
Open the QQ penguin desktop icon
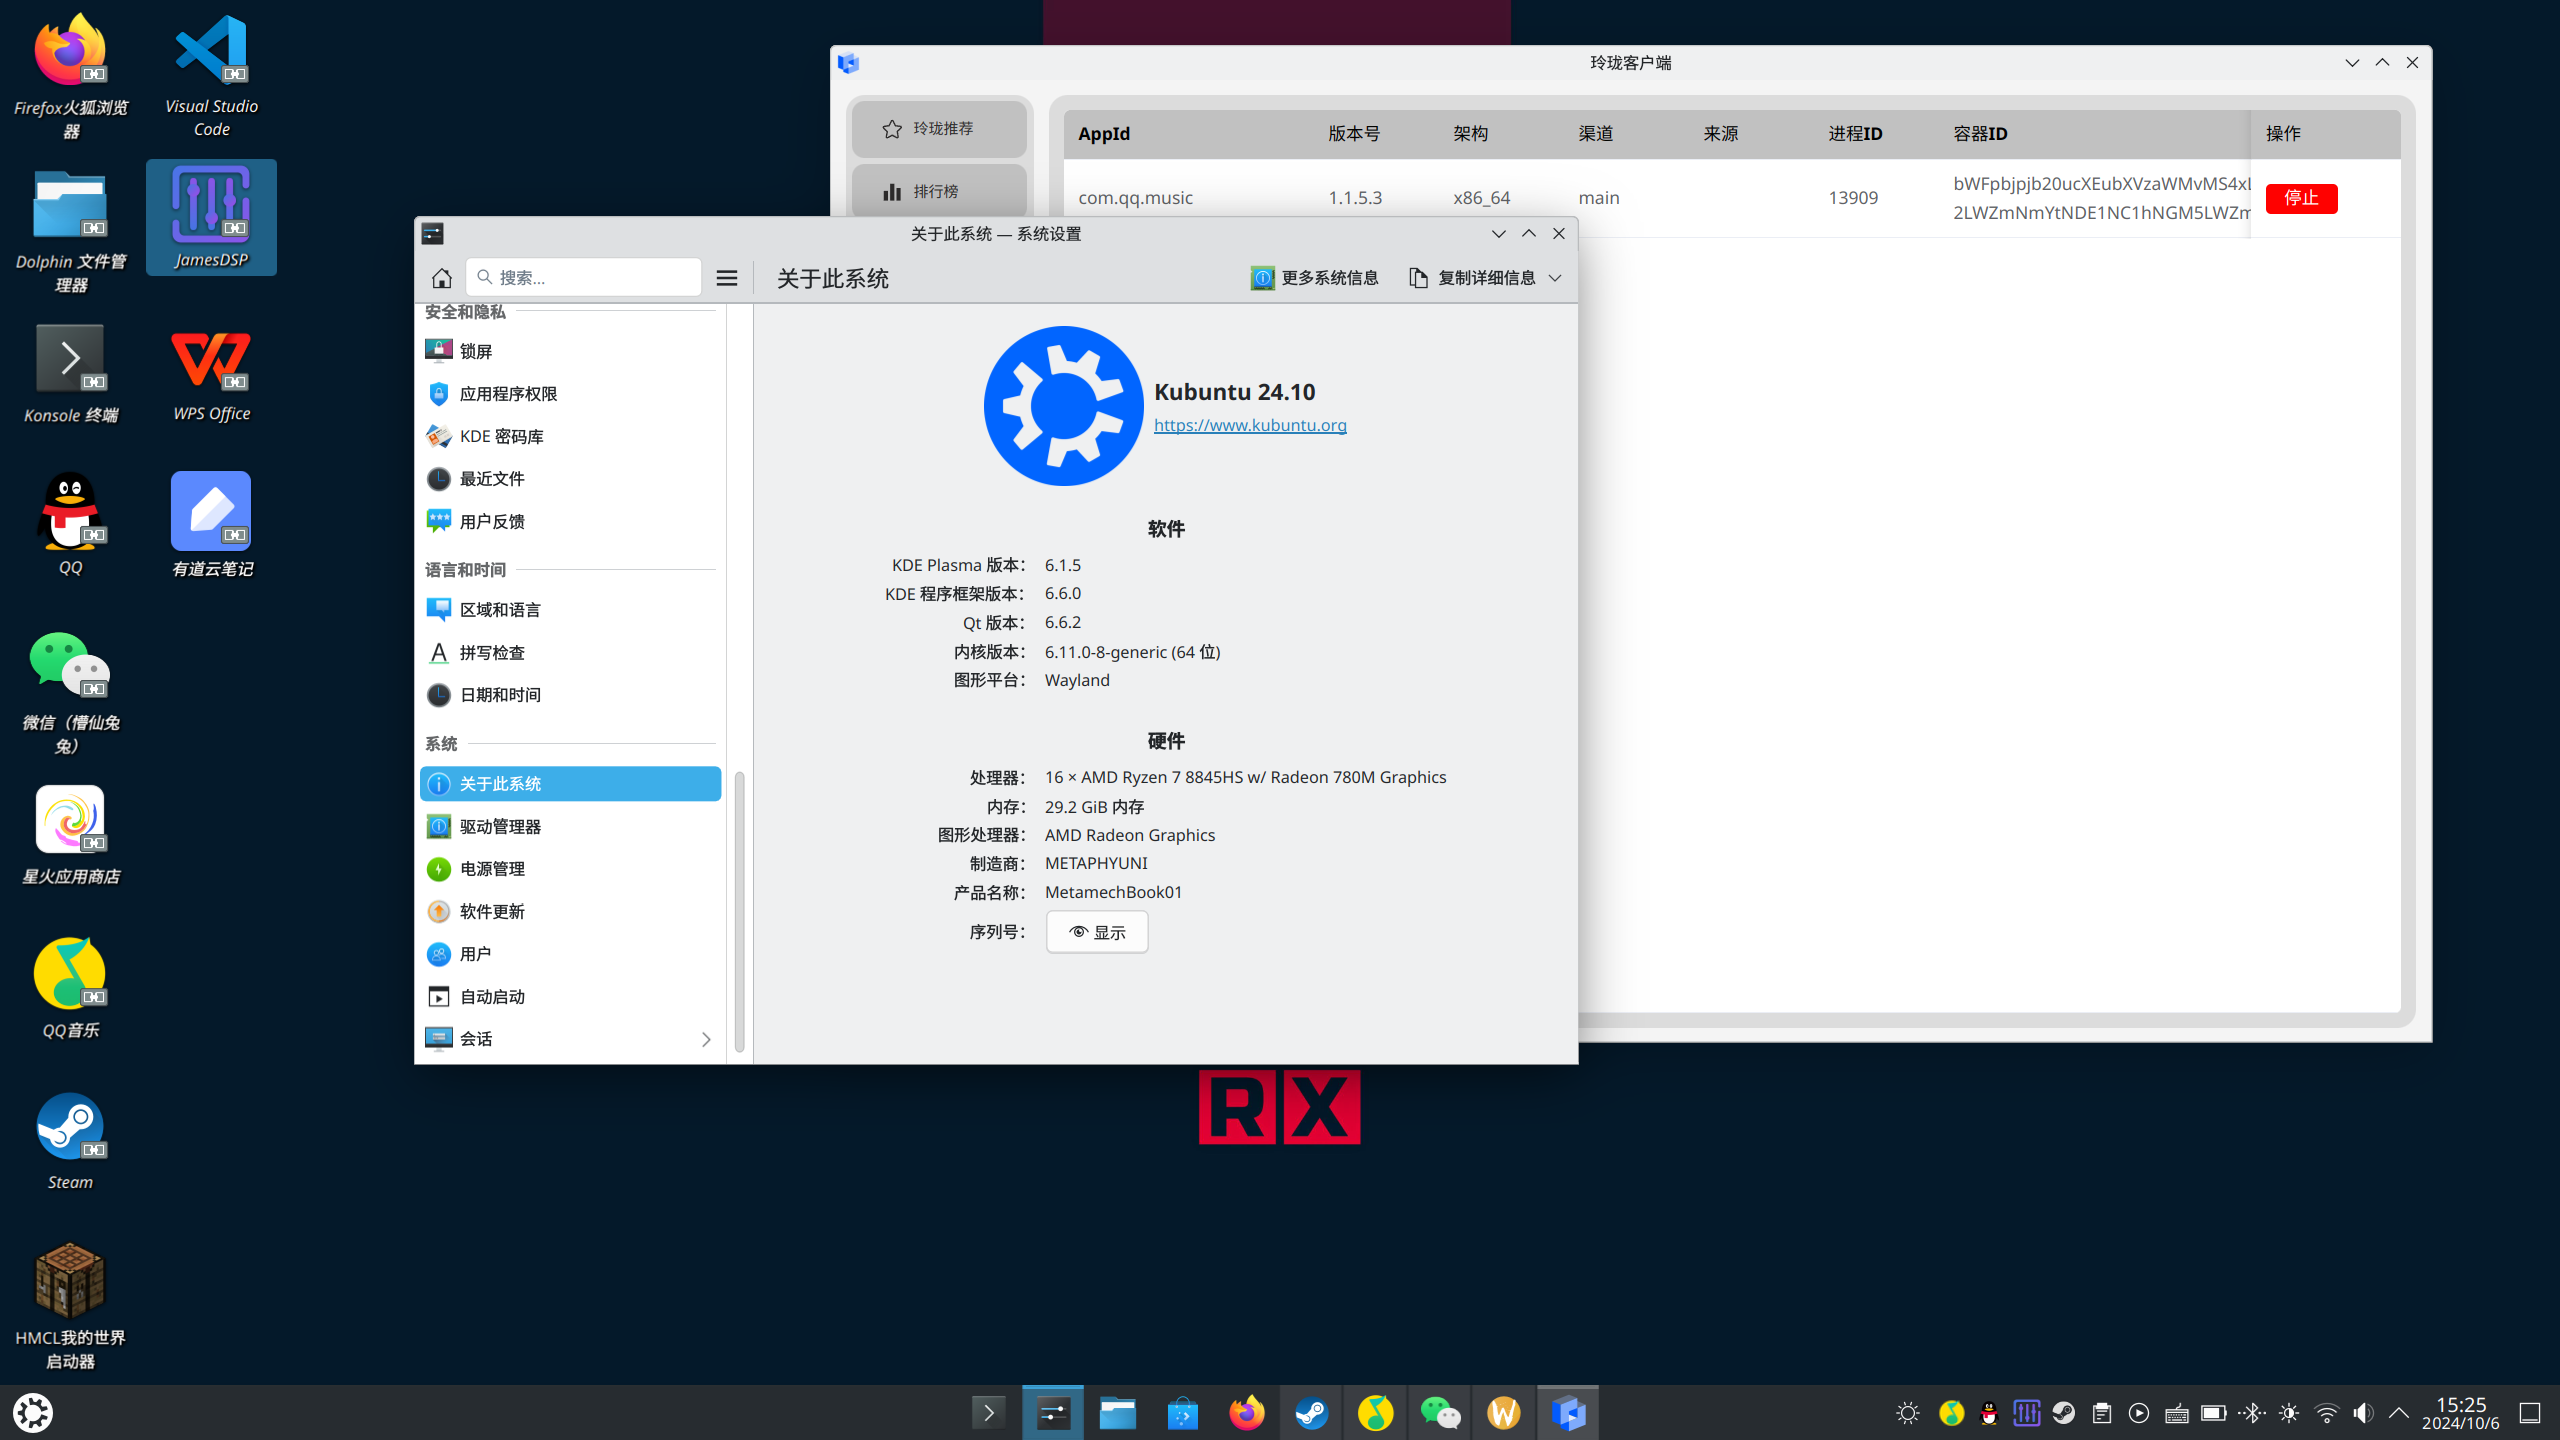(x=70, y=523)
